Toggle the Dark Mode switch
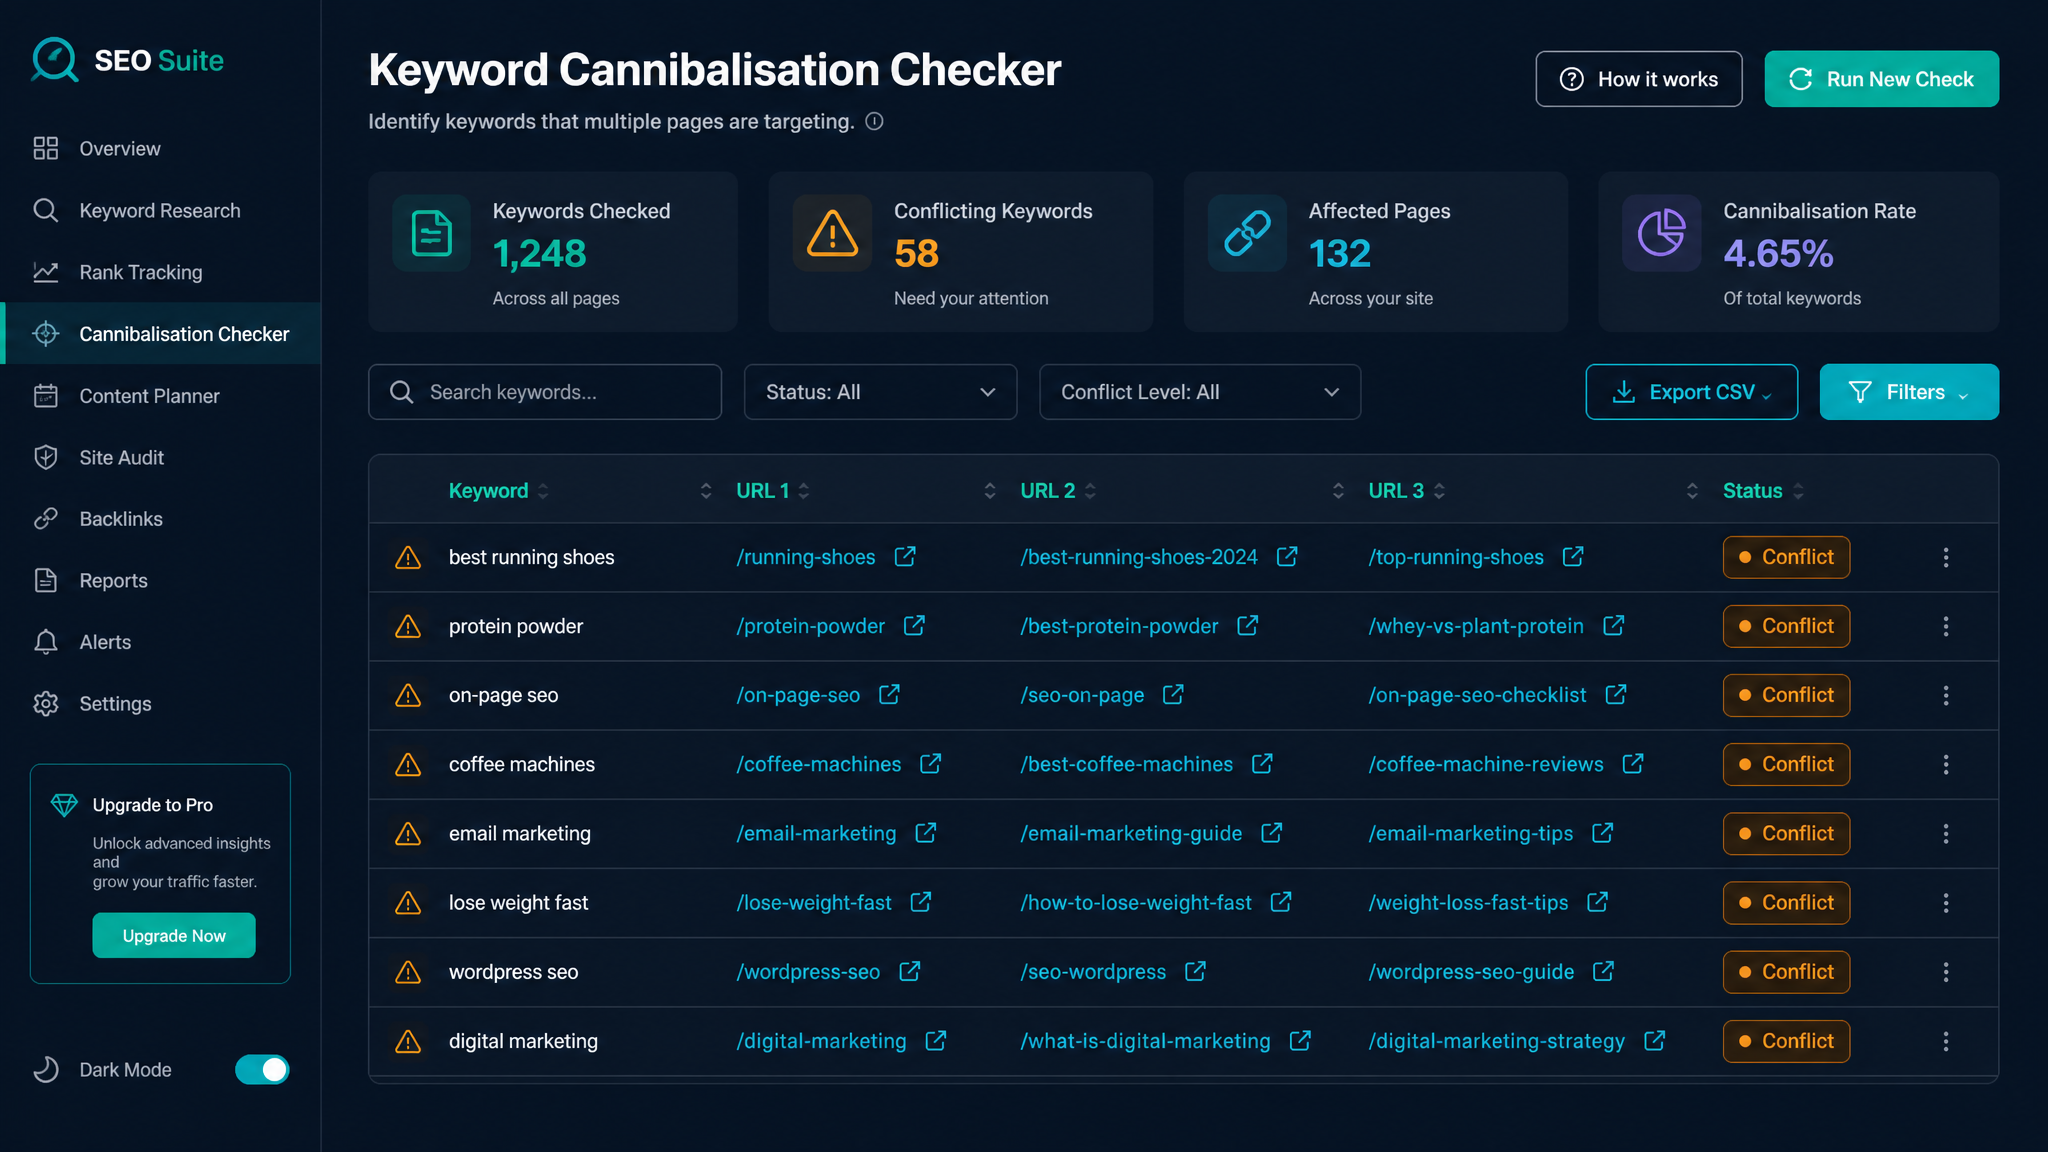This screenshot has width=2048, height=1152. coord(262,1070)
